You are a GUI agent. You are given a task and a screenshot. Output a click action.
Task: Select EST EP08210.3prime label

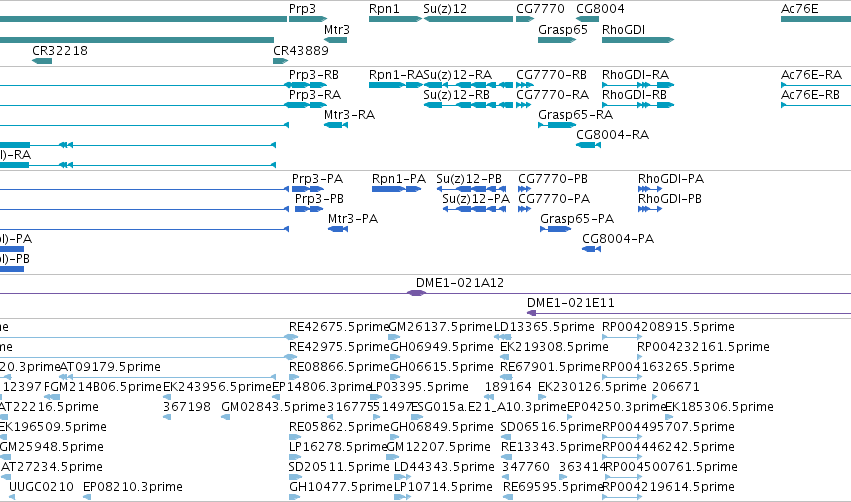coord(133,487)
